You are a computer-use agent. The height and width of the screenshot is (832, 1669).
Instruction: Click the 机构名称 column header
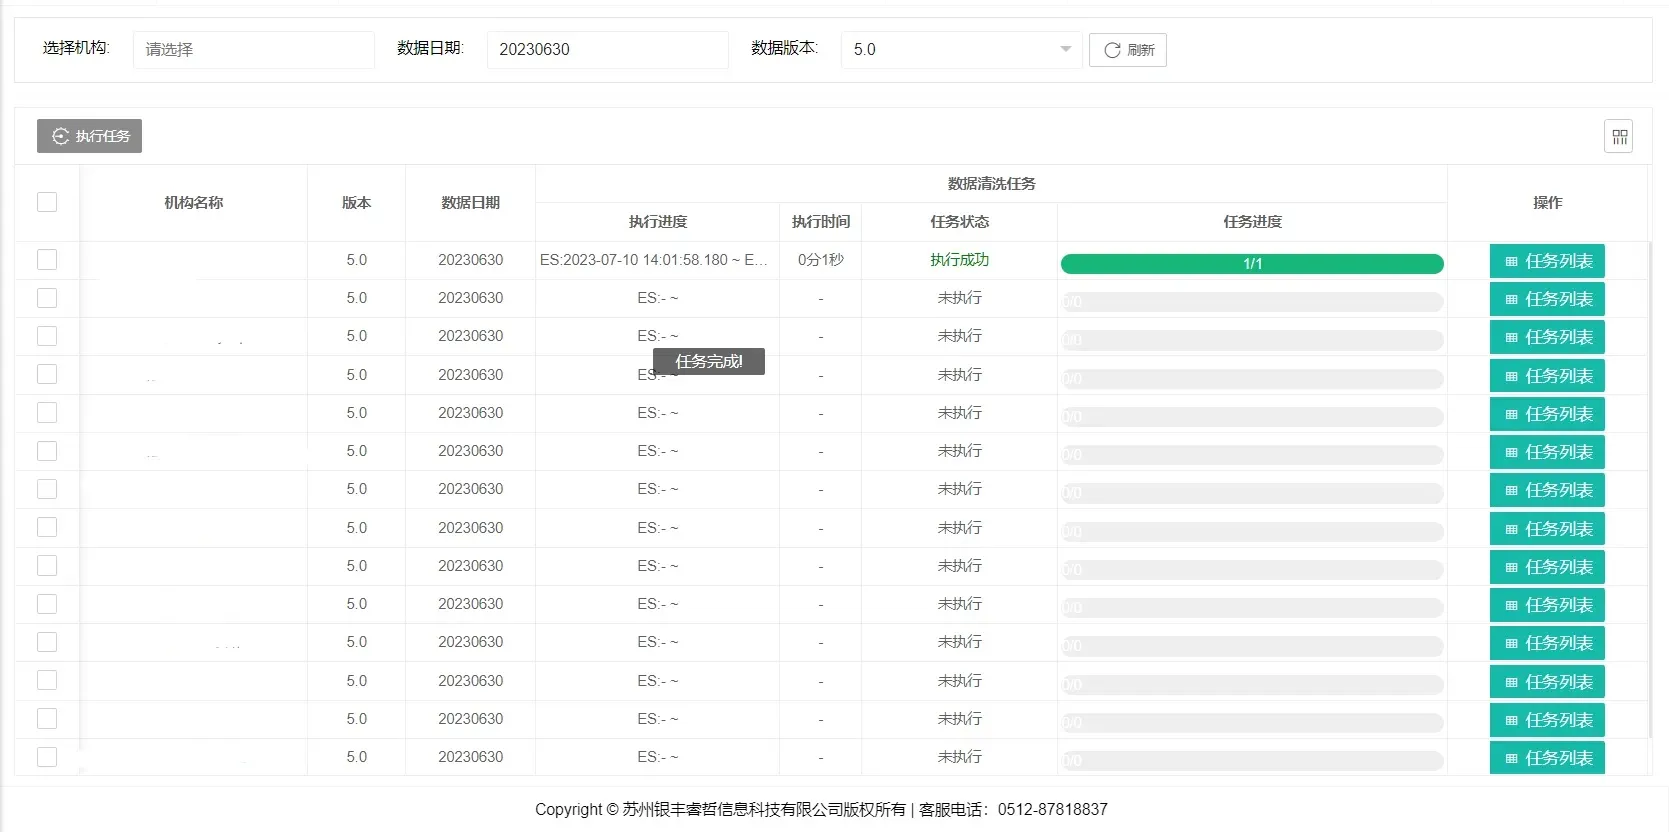click(193, 203)
